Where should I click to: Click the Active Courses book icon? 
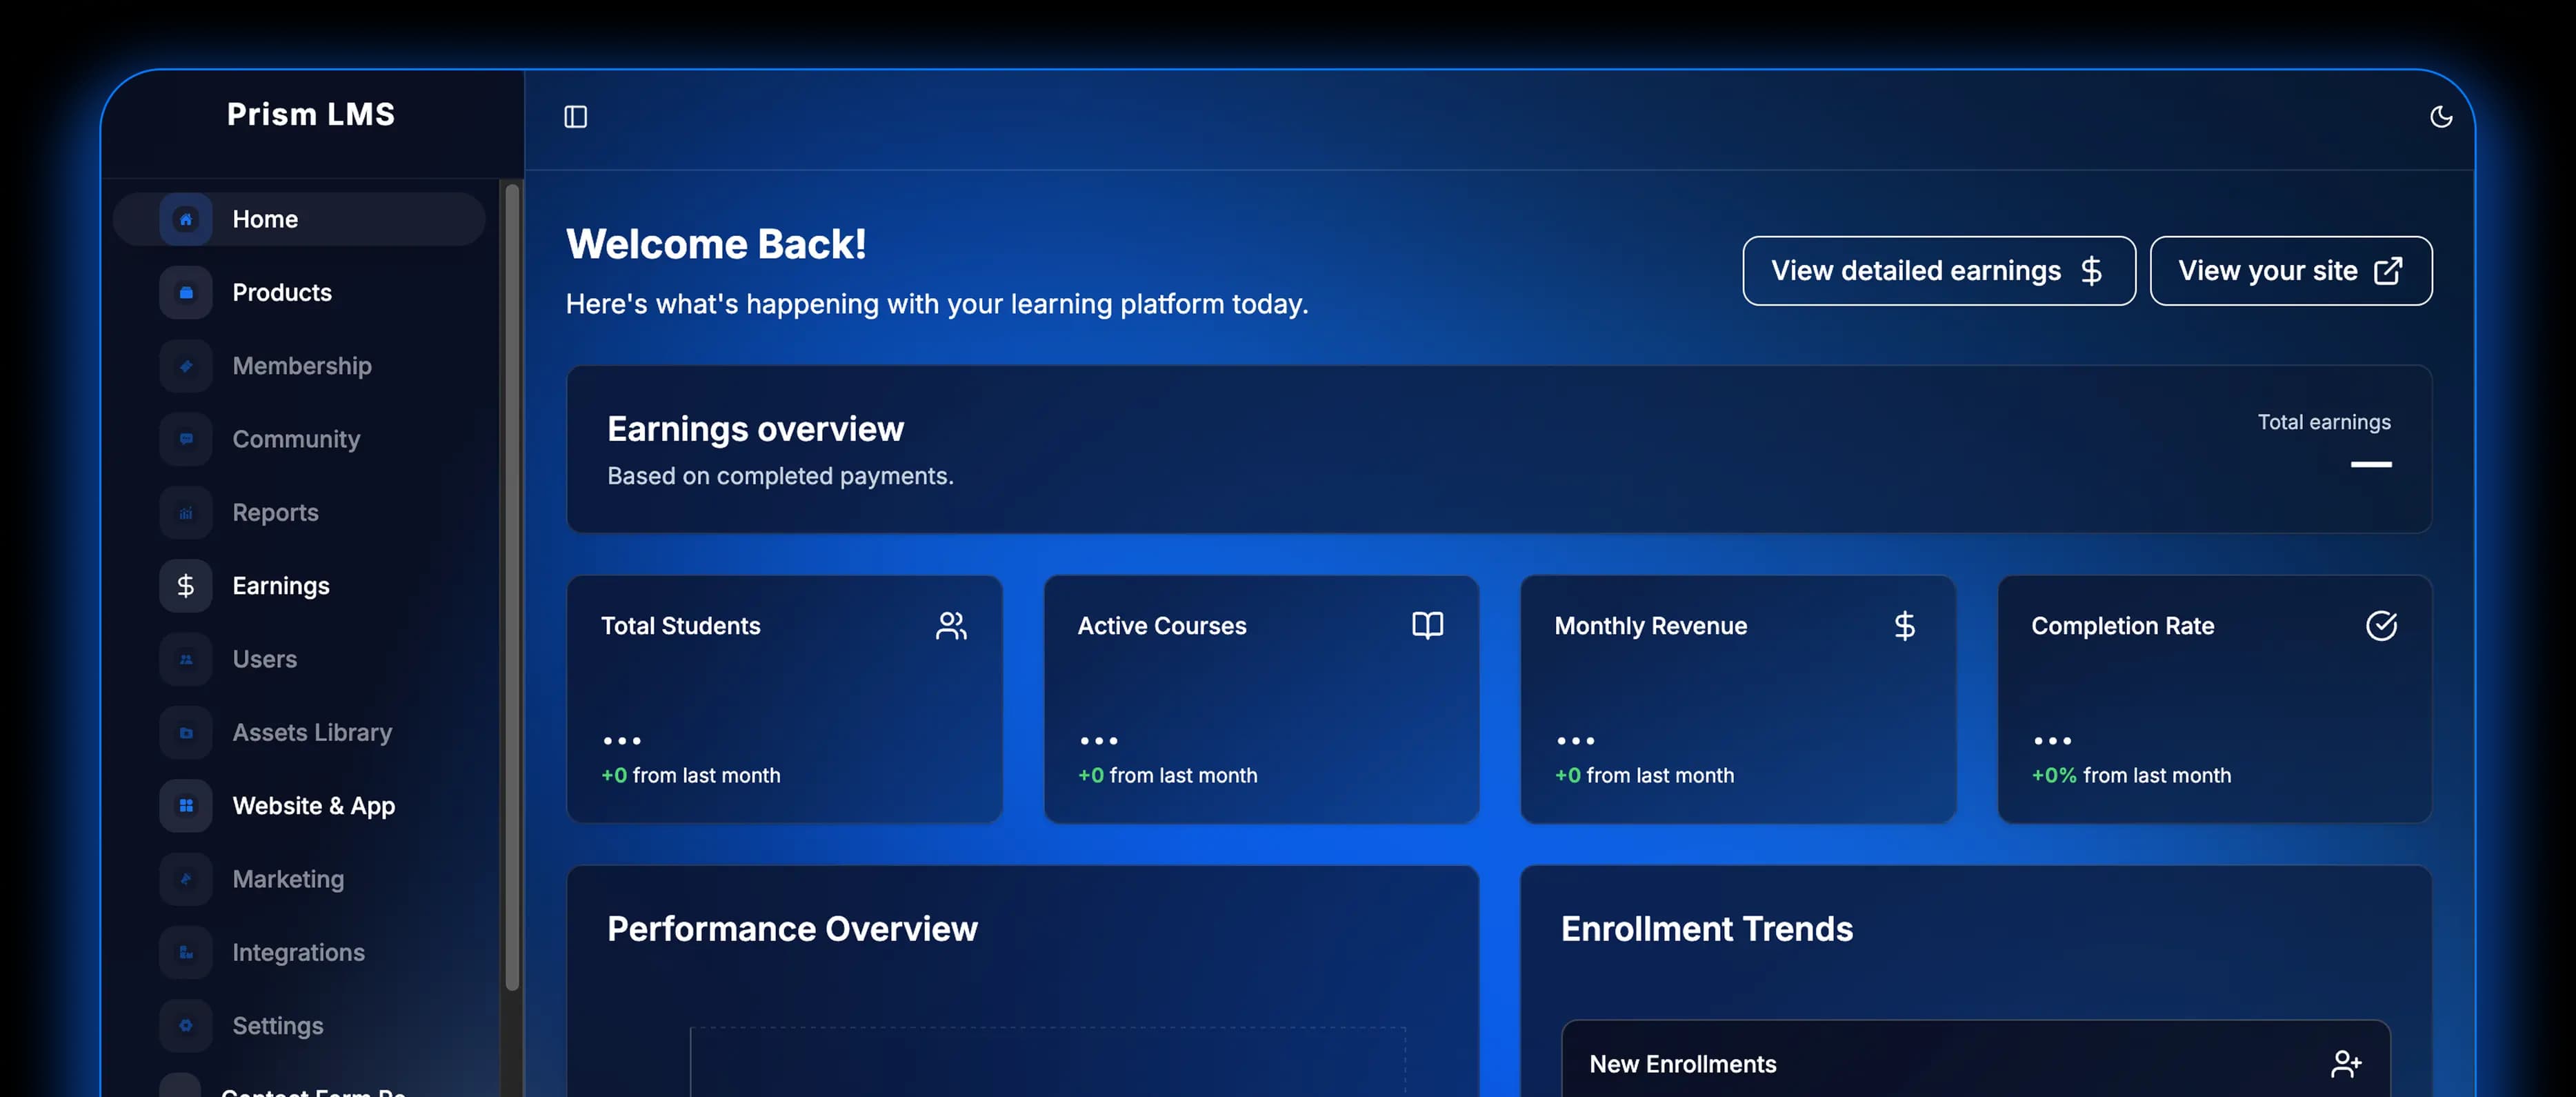pos(1427,626)
